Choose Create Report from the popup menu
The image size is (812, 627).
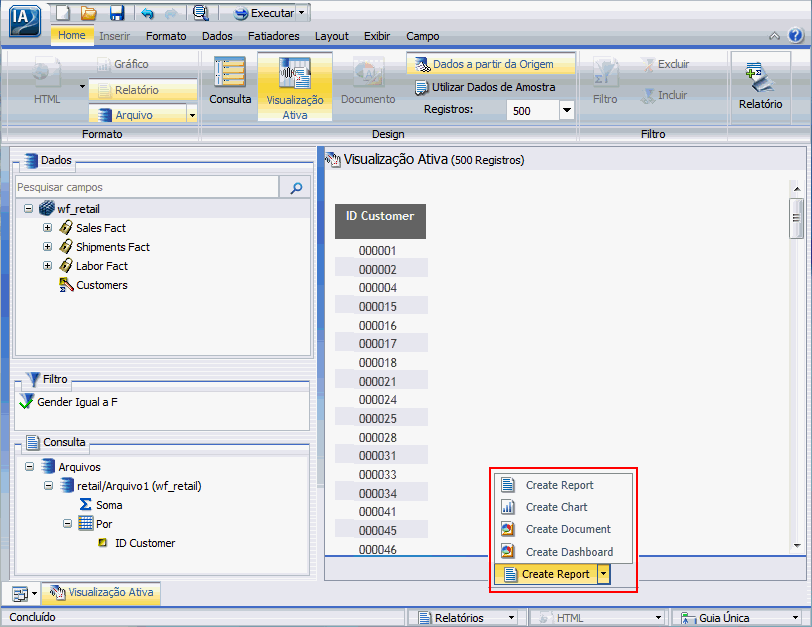point(563,485)
